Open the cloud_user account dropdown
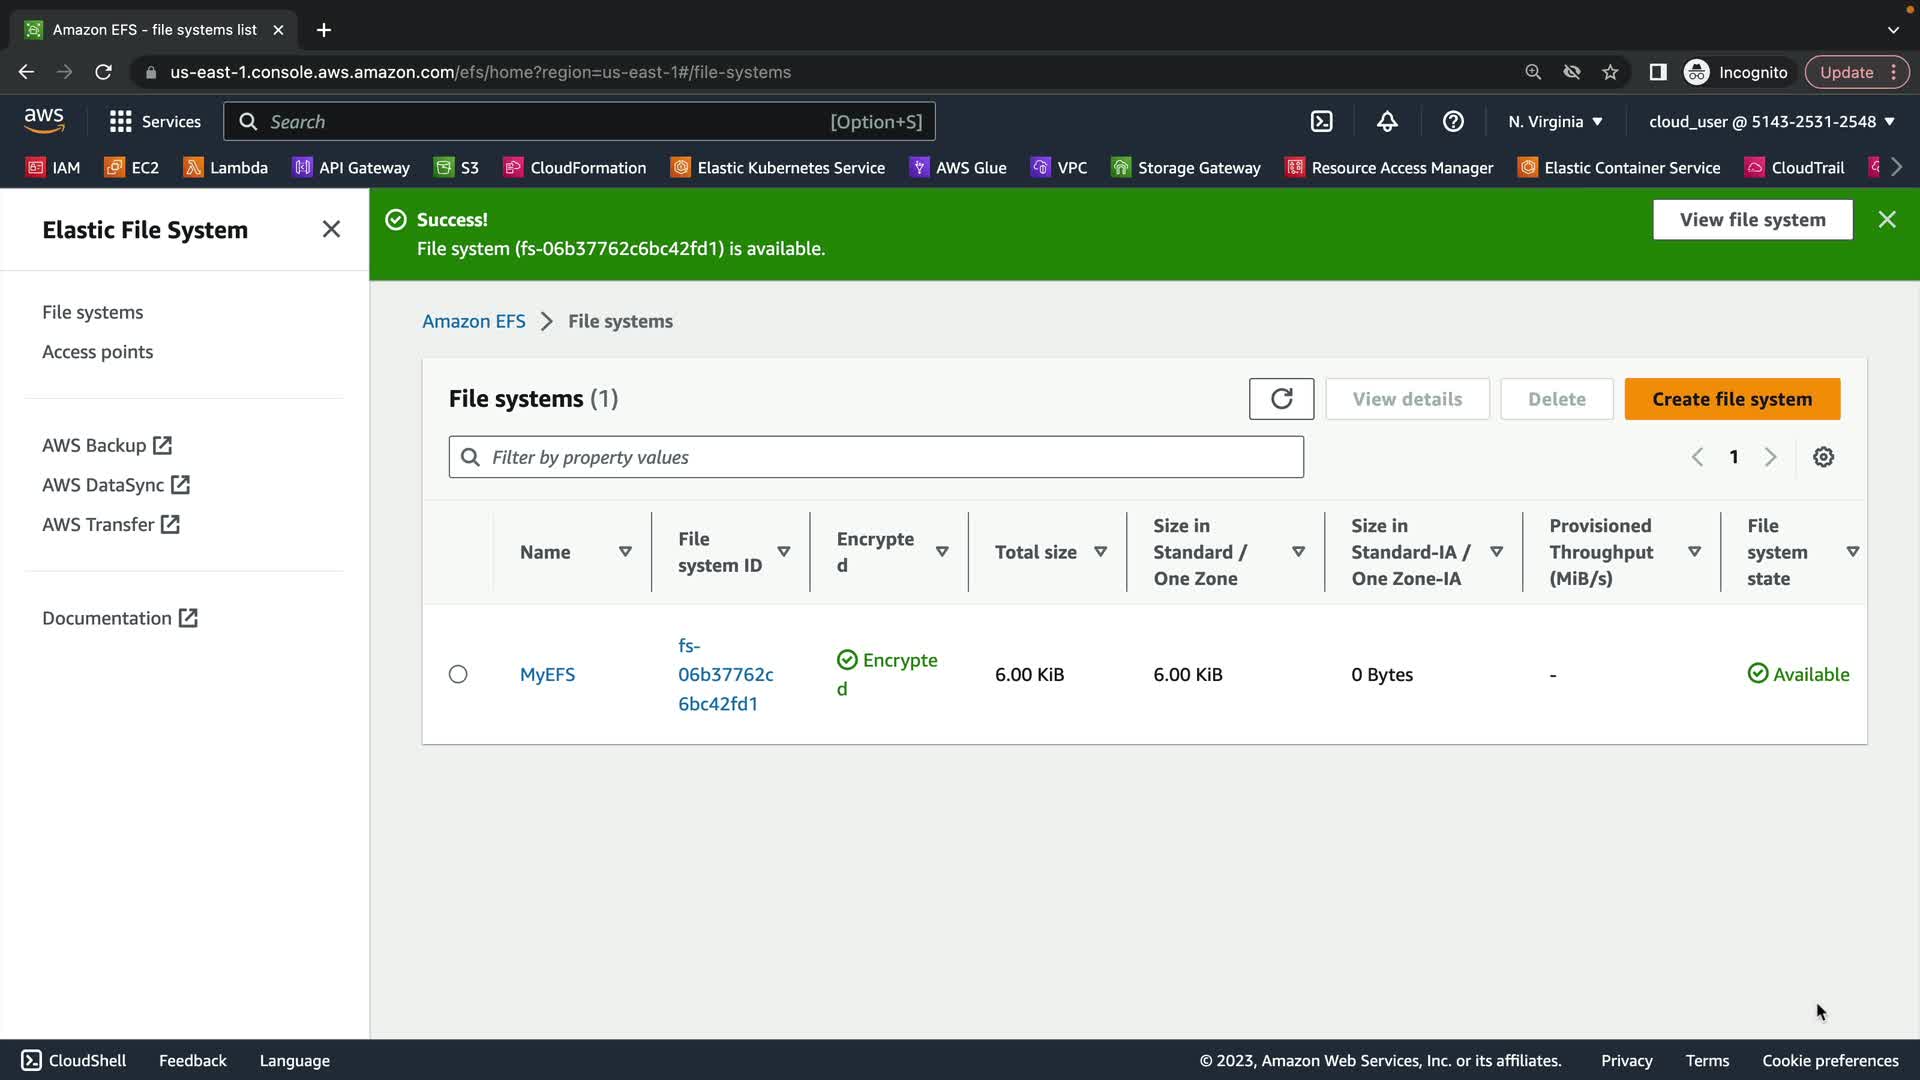Viewport: 1920px width, 1080px height. point(1771,121)
